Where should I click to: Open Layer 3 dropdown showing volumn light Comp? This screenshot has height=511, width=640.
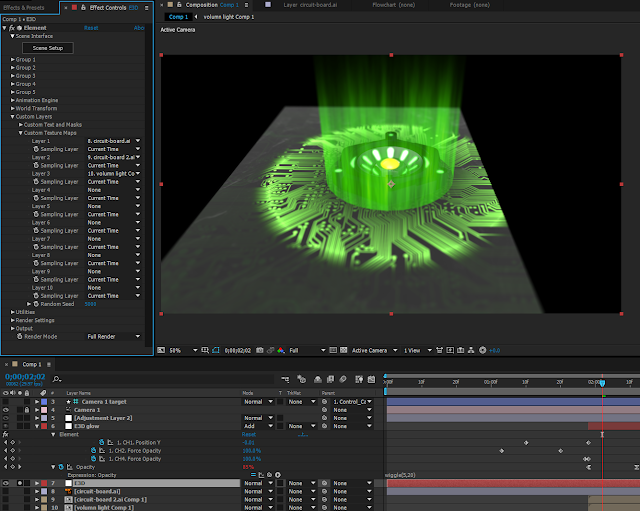[x=114, y=174]
